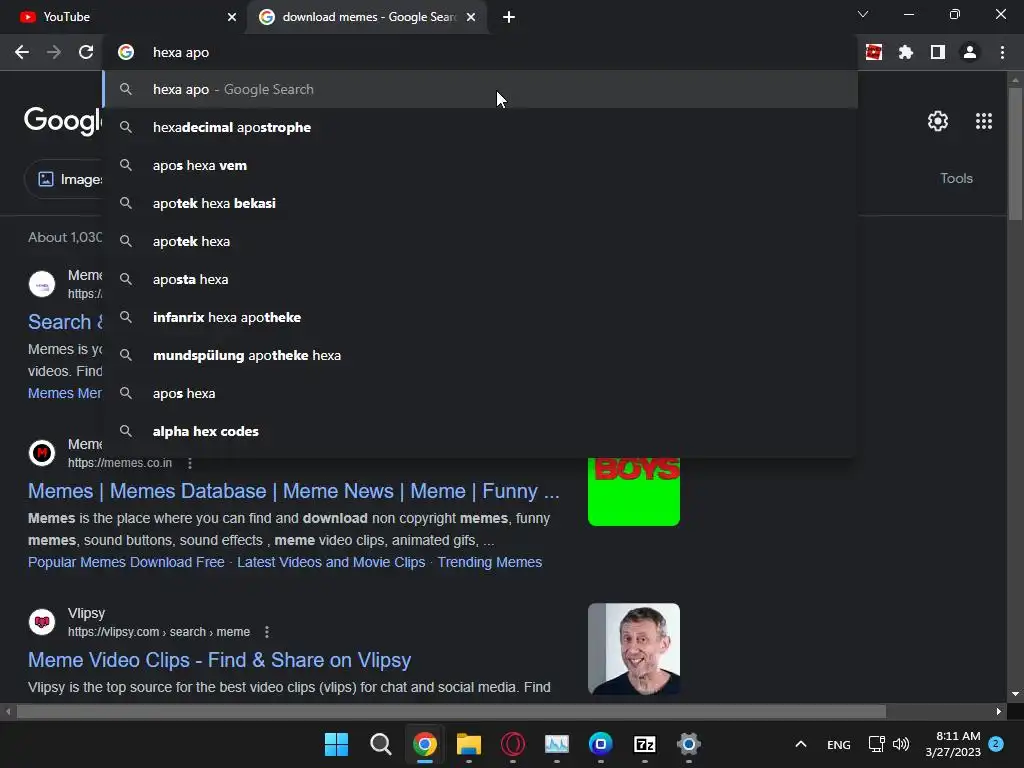Open the Extensions puzzle-piece menu

coord(906,52)
